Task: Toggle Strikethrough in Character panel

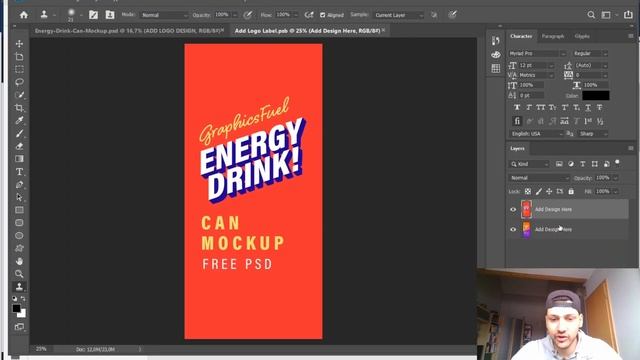Action: pyautogui.click(x=600, y=107)
